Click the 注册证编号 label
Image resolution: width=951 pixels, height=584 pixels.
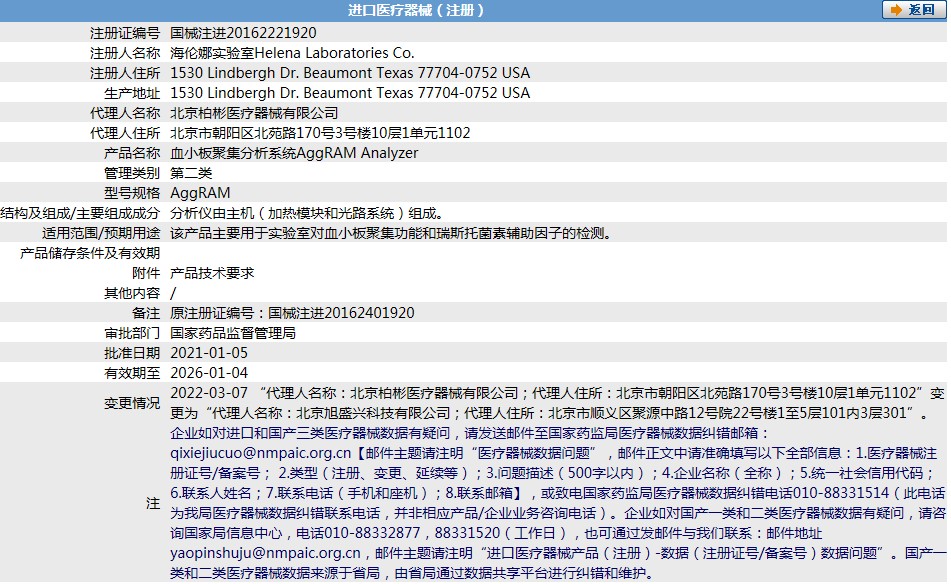coord(125,33)
